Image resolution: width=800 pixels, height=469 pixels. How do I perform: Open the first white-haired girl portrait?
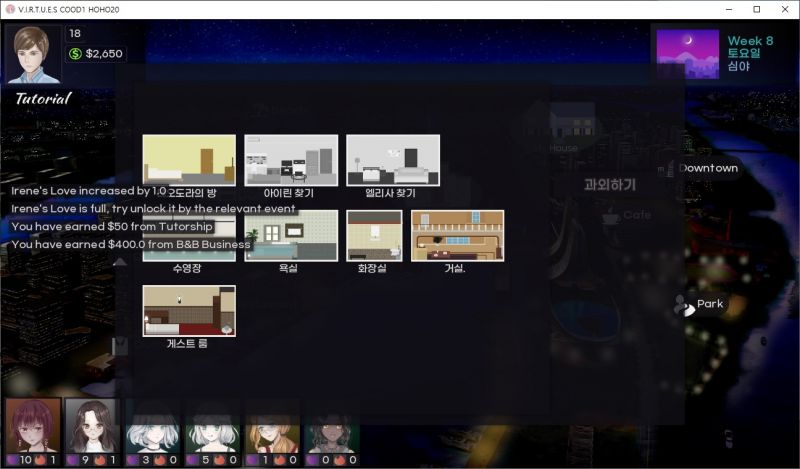(153, 426)
